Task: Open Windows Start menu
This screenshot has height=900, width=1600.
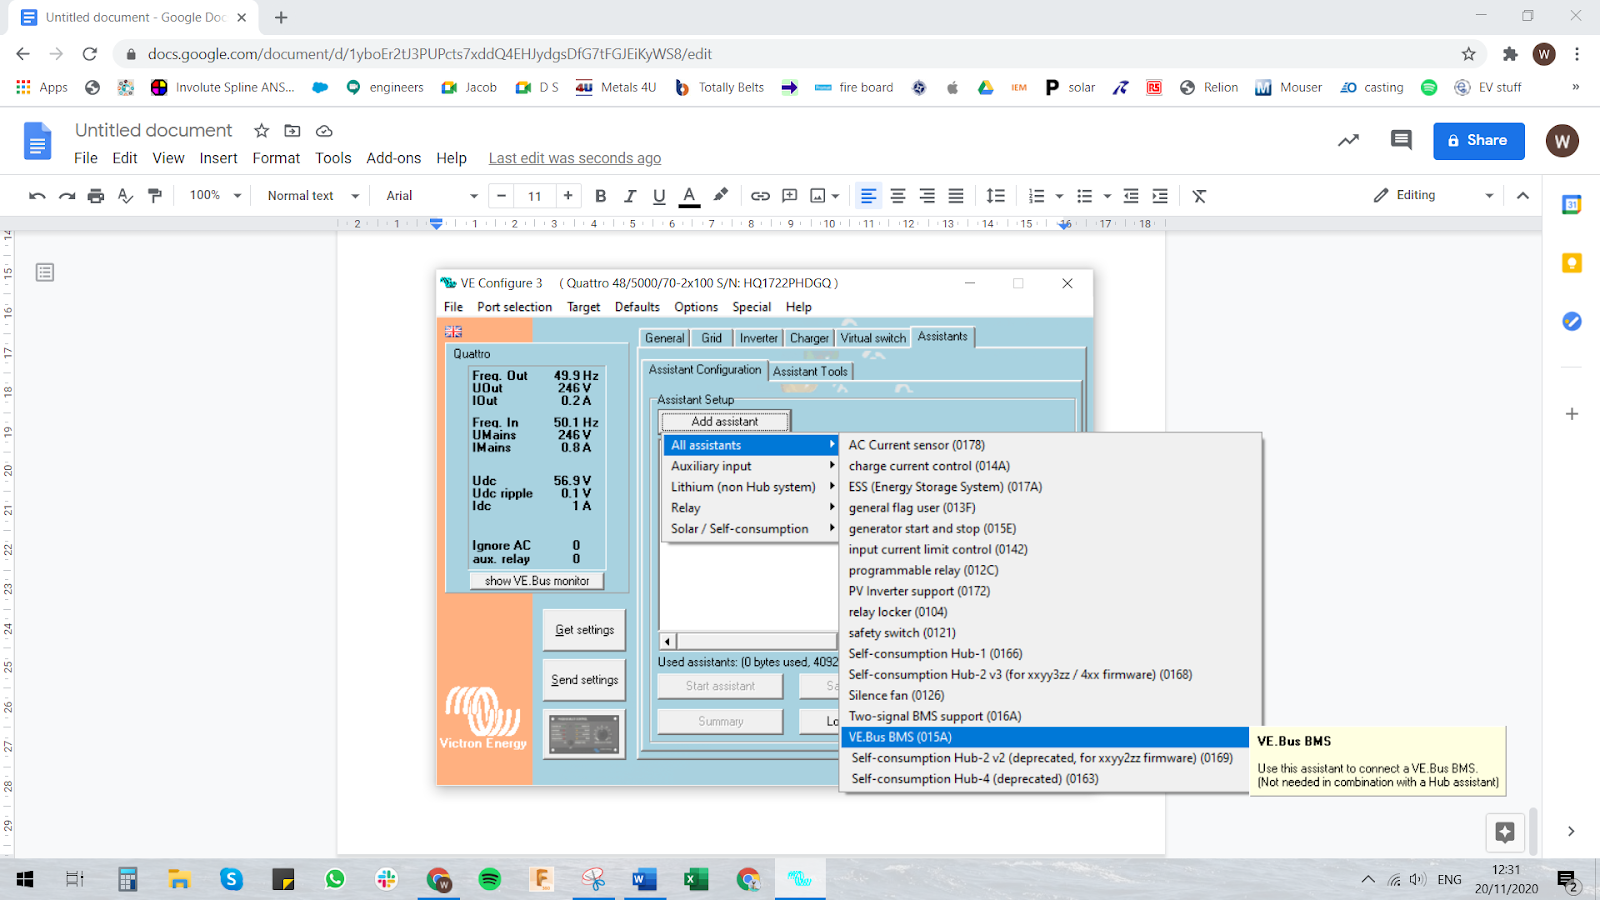Action: (x=25, y=879)
